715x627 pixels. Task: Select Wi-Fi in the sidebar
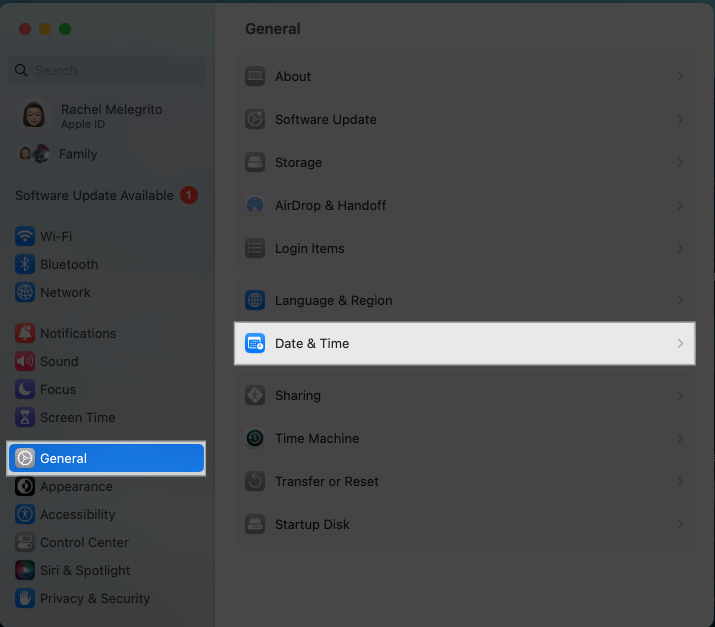(x=106, y=236)
